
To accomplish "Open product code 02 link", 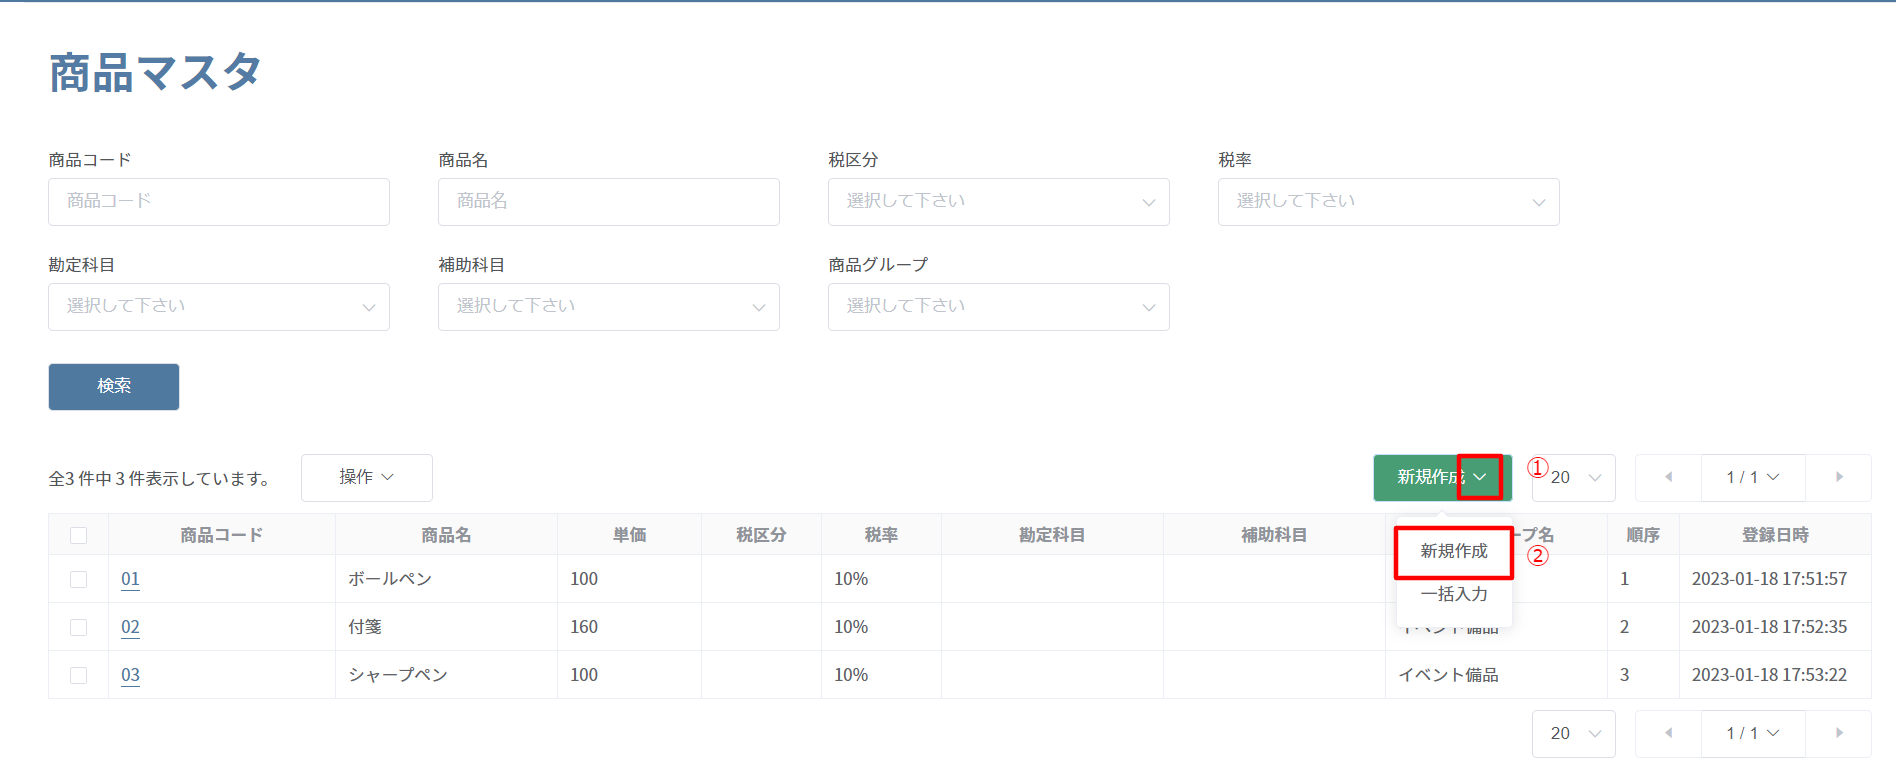I will (x=130, y=627).
